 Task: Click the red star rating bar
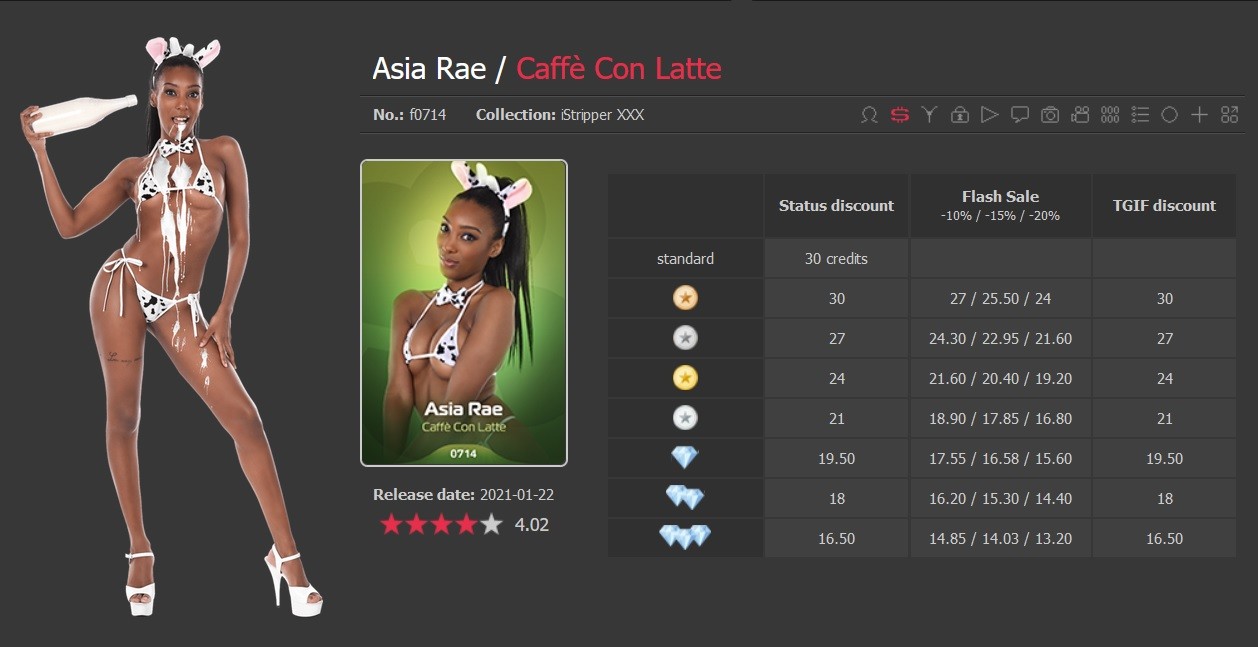pos(441,524)
